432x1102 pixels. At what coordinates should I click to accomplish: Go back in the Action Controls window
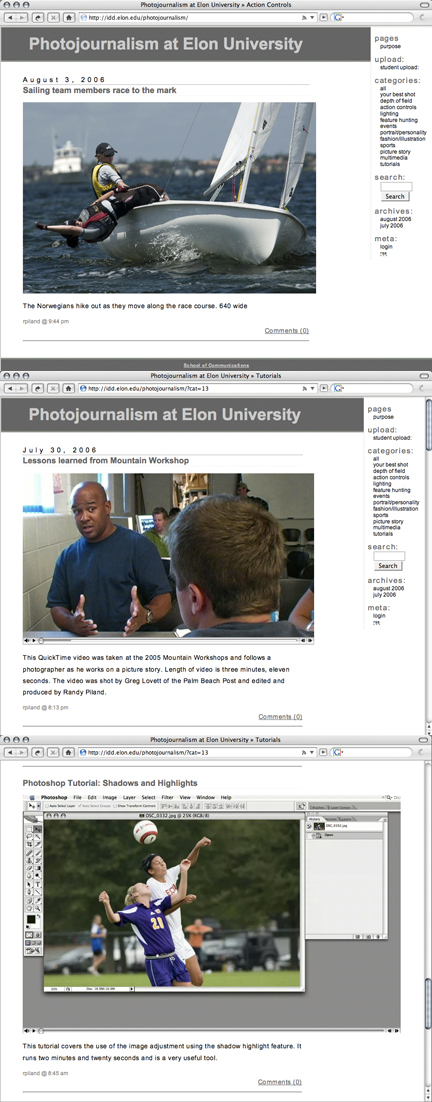click(x=11, y=16)
